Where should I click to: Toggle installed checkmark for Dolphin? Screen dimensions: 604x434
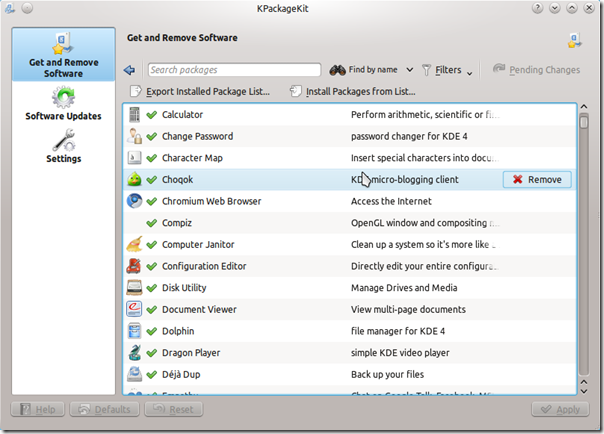click(152, 331)
